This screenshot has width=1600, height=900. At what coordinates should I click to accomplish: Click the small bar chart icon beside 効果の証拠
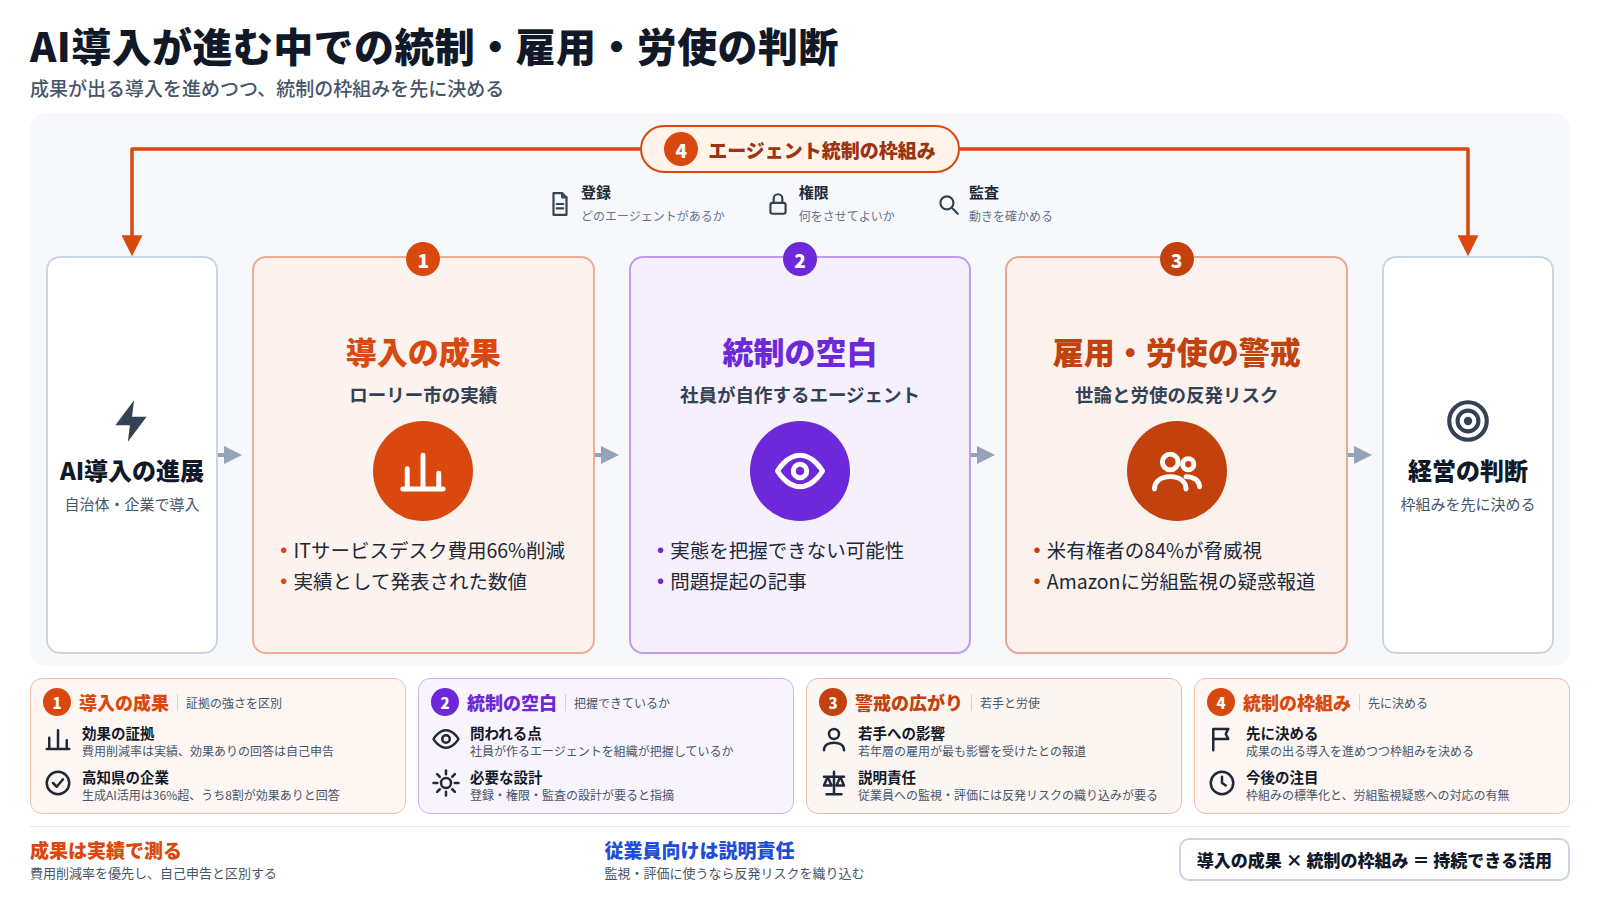58,741
